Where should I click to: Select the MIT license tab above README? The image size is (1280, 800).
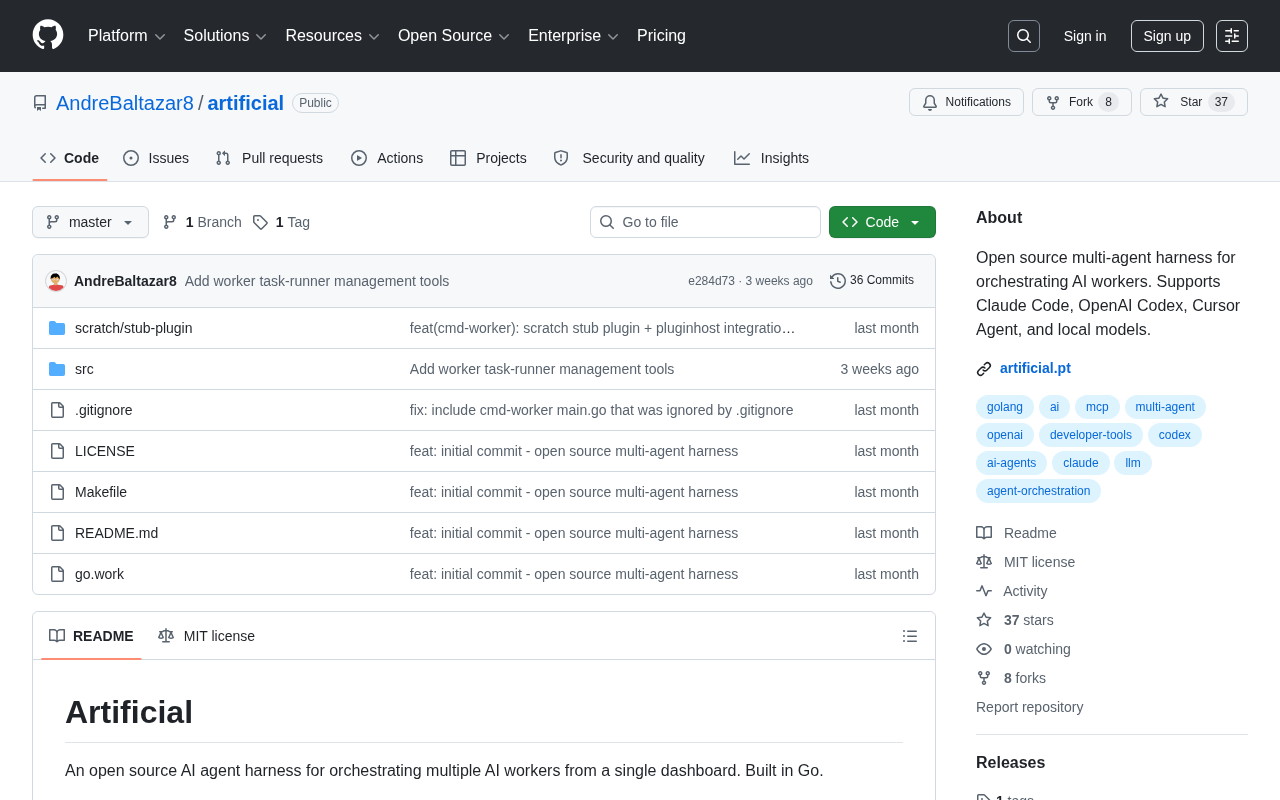[x=206, y=636]
